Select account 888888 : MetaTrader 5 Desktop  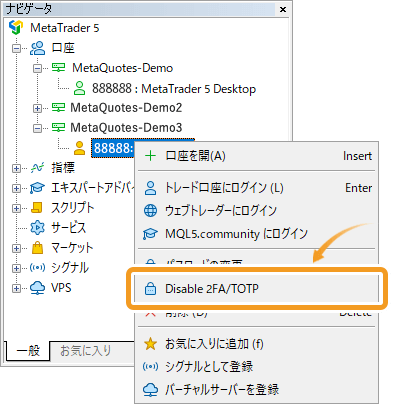pyautogui.click(x=174, y=89)
